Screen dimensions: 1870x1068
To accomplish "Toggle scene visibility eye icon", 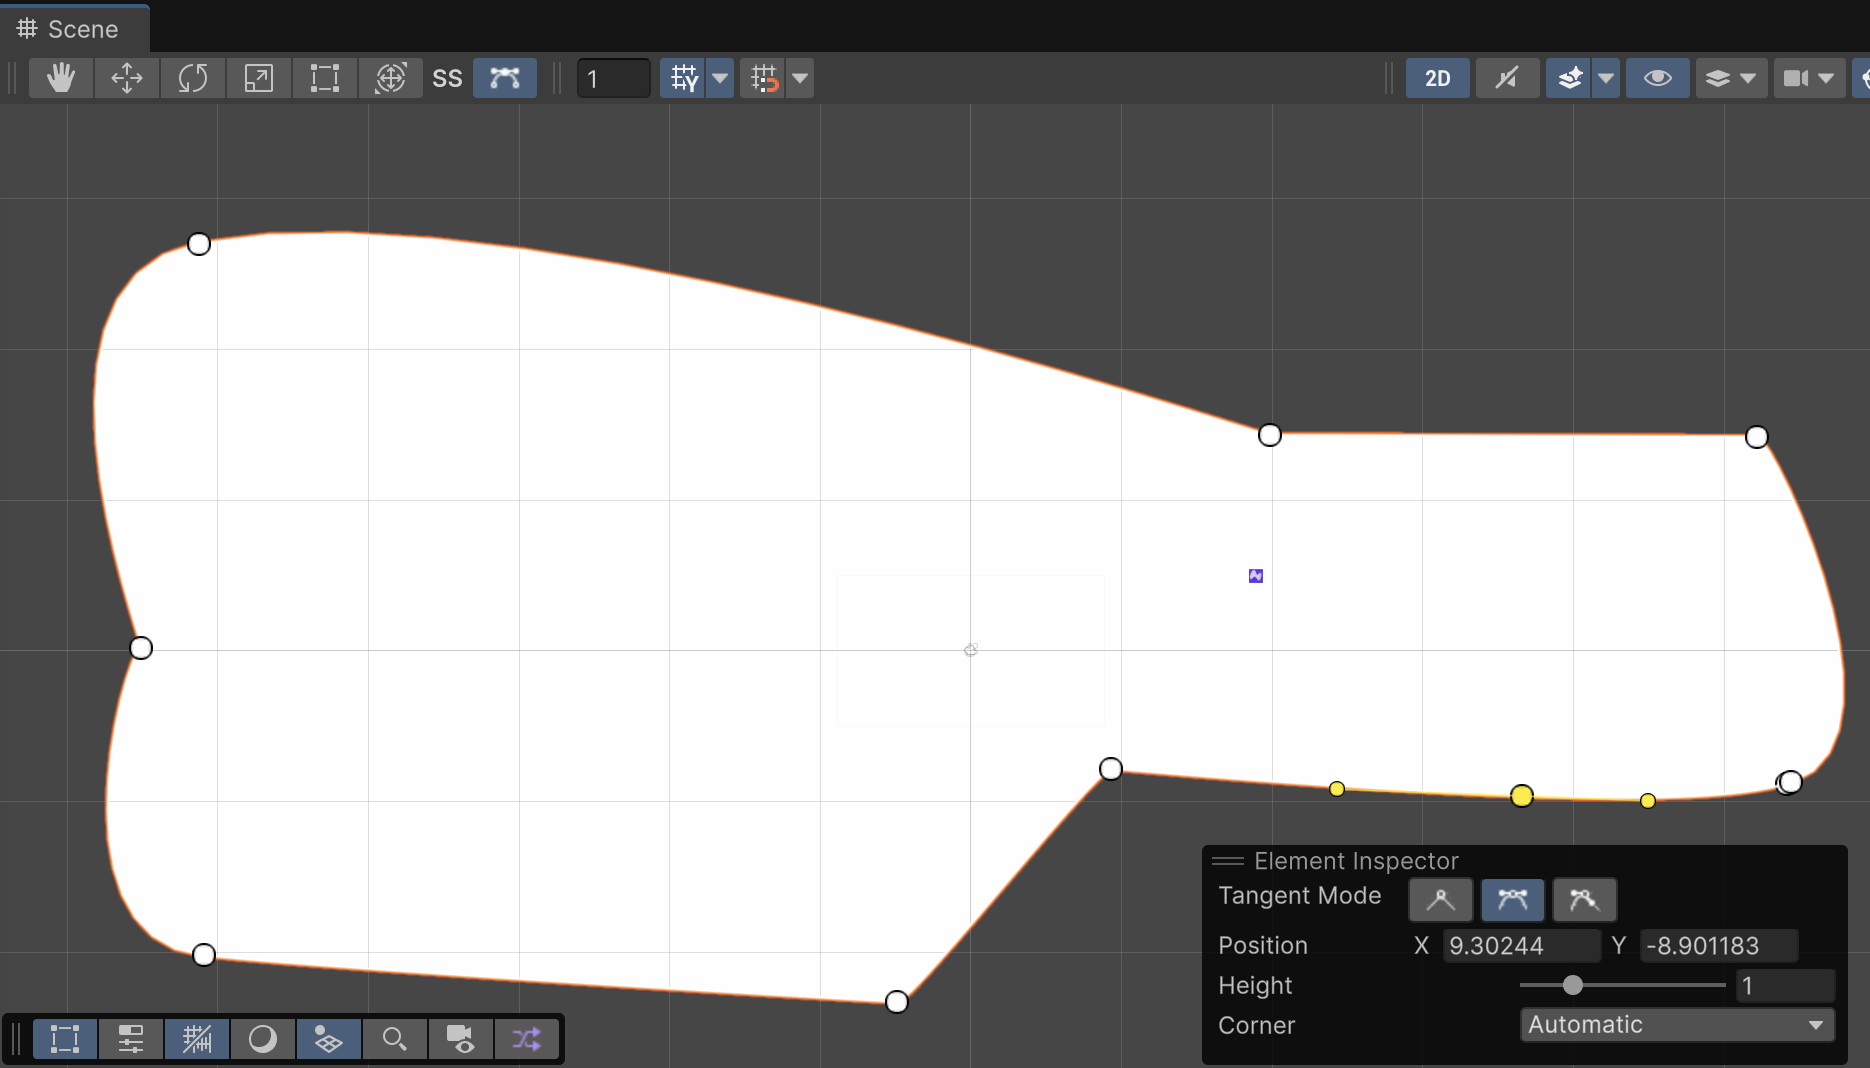I will 1657,78.
